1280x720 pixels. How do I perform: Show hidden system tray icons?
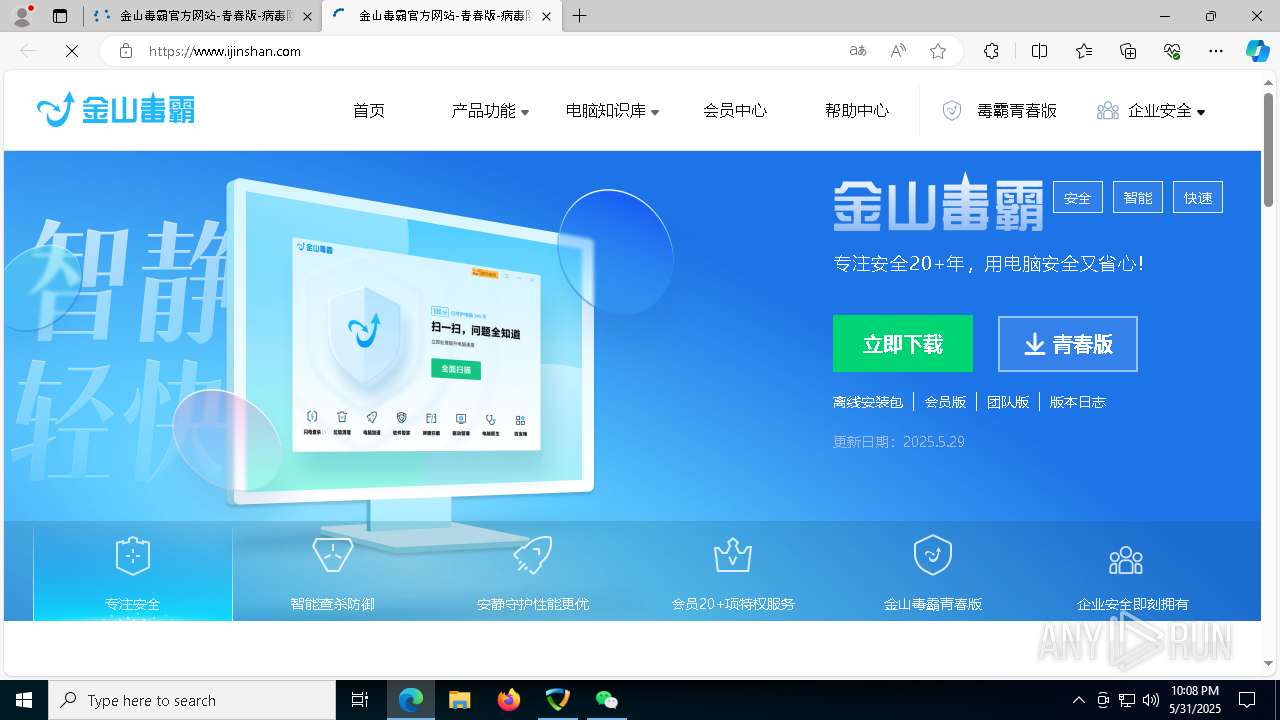point(1078,700)
